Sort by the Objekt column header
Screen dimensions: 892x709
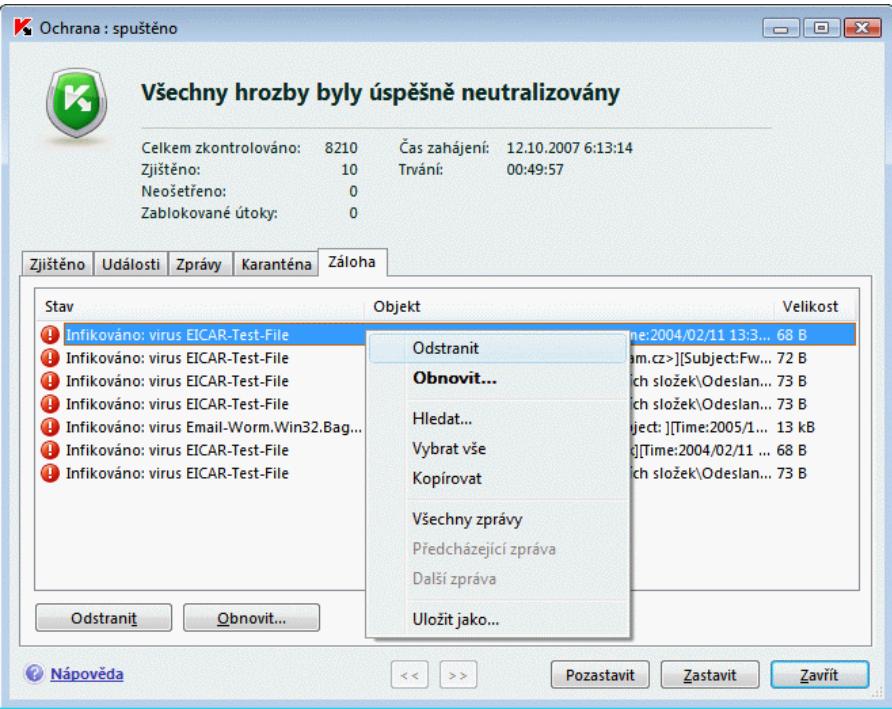(x=569, y=307)
